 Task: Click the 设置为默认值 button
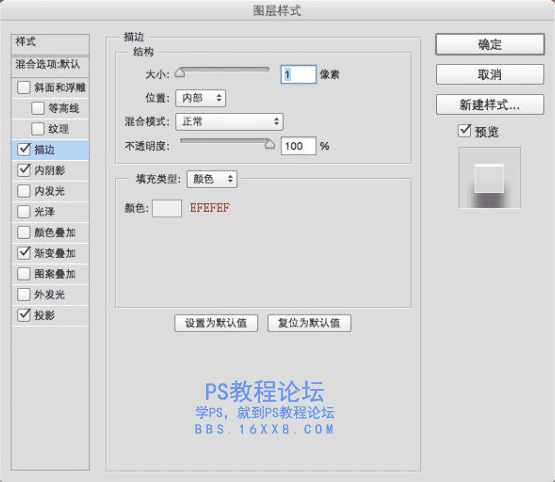point(216,323)
